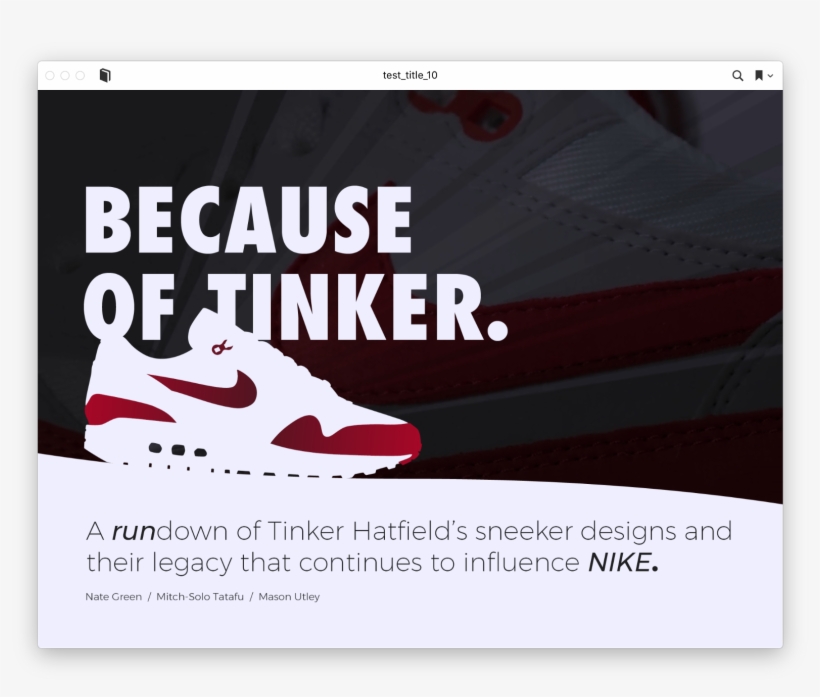Click the bookmark icon in title bar
820x697 pixels.
click(759, 75)
